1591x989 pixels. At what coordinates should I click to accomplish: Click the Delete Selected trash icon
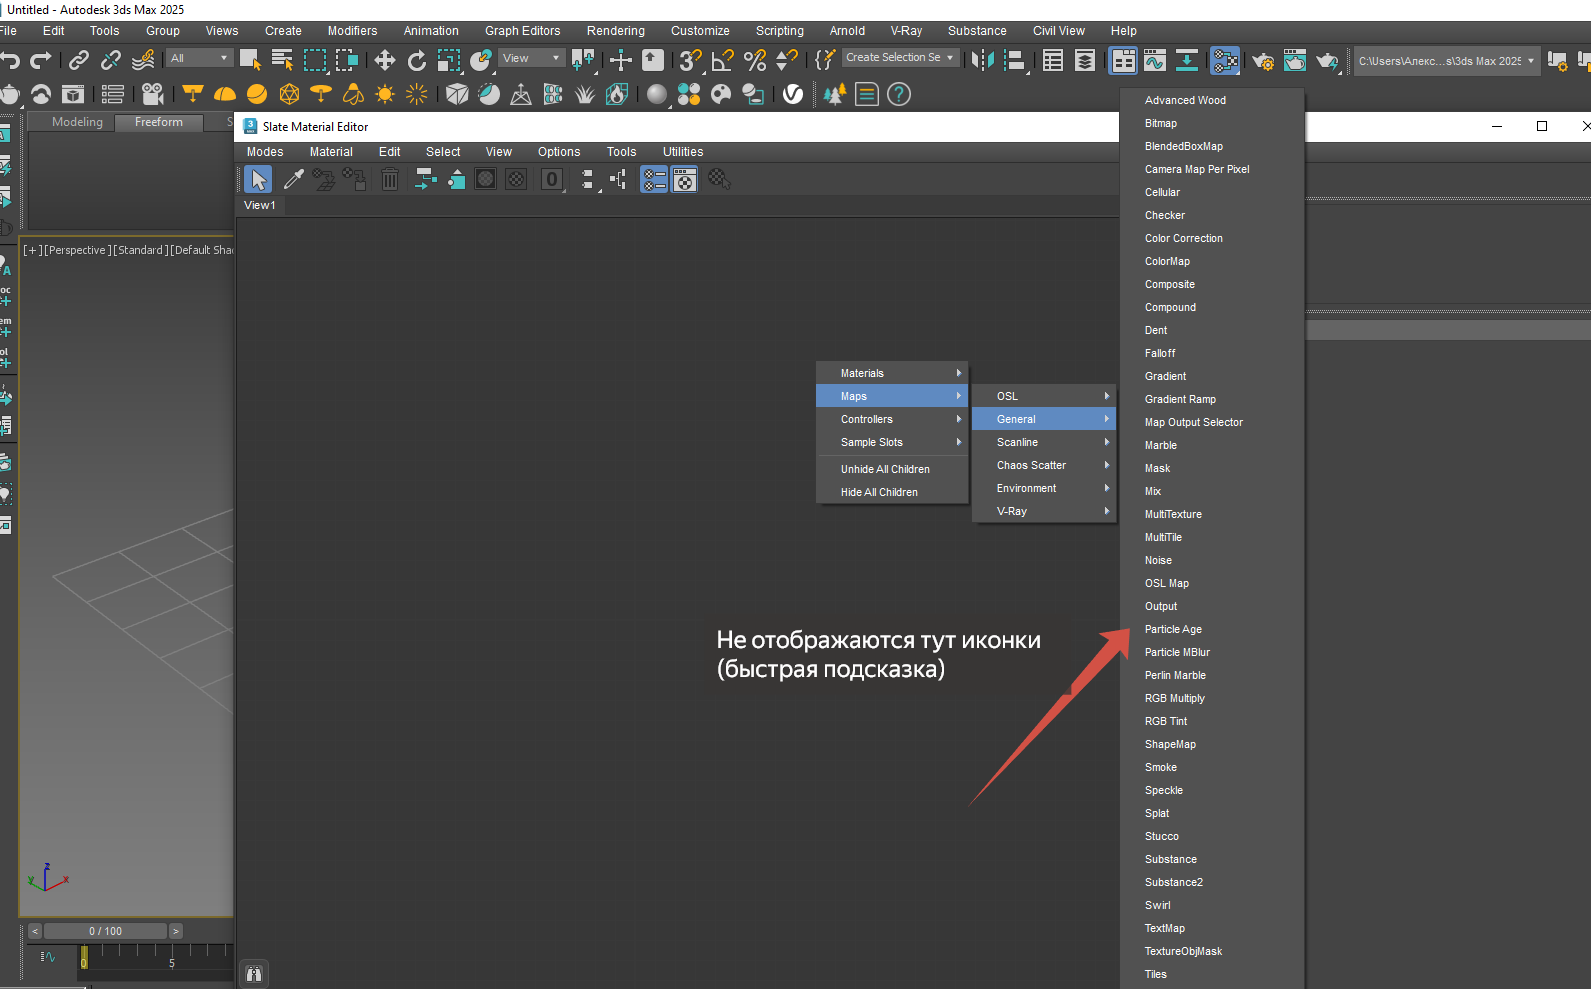coord(390,179)
